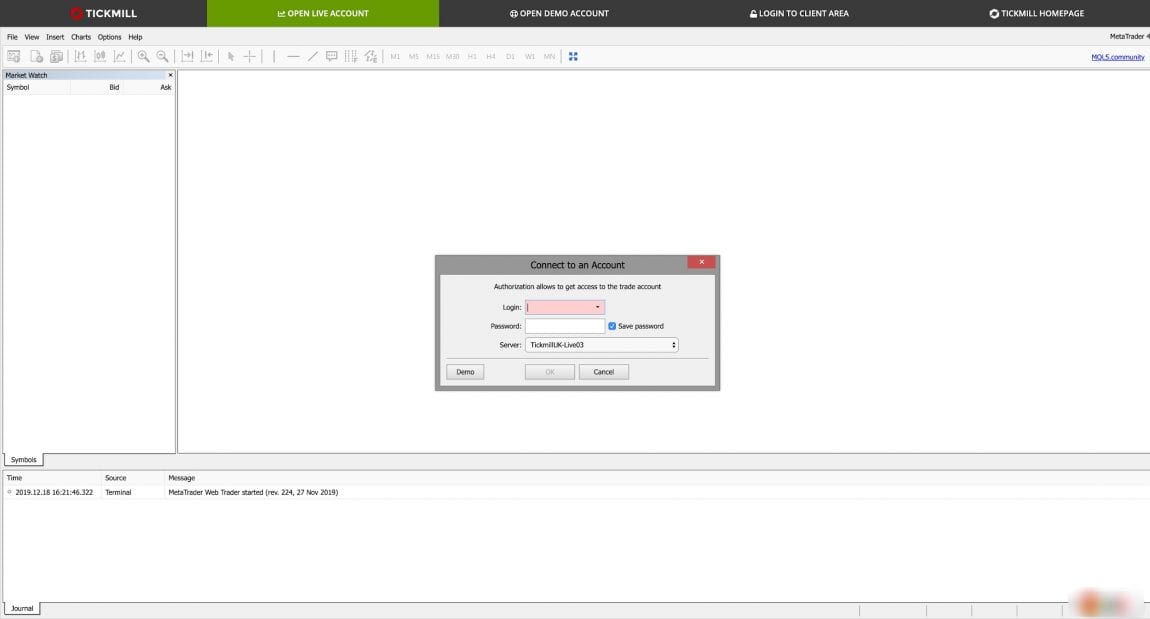Open the Charts menu
Image resolution: width=1150 pixels, height=619 pixels.
[81, 37]
